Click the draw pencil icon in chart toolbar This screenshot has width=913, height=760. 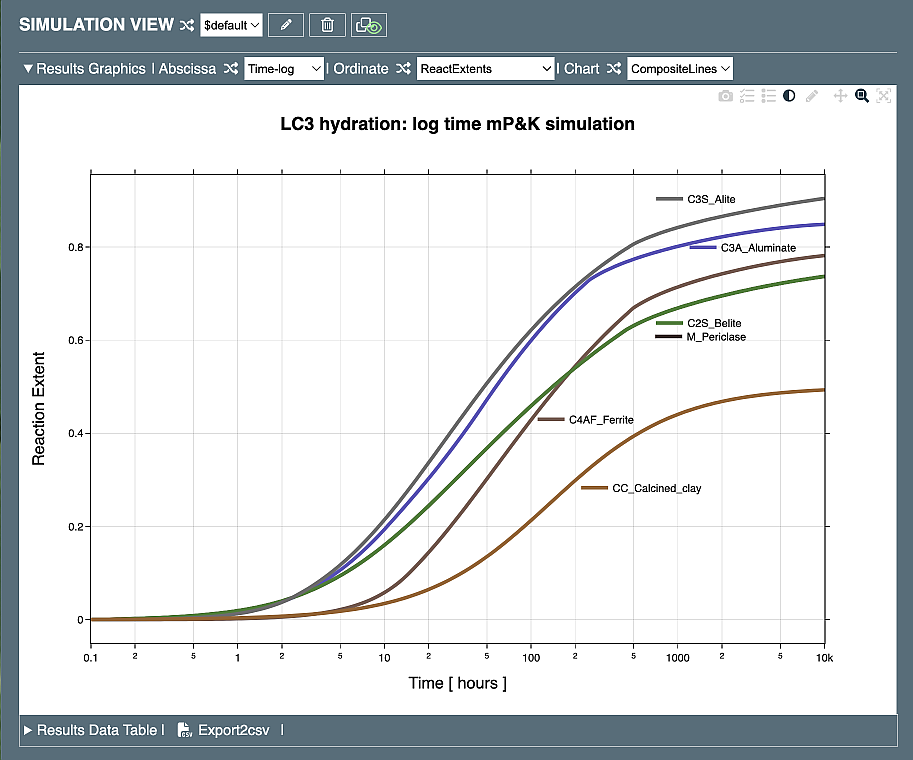tap(812, 96)
